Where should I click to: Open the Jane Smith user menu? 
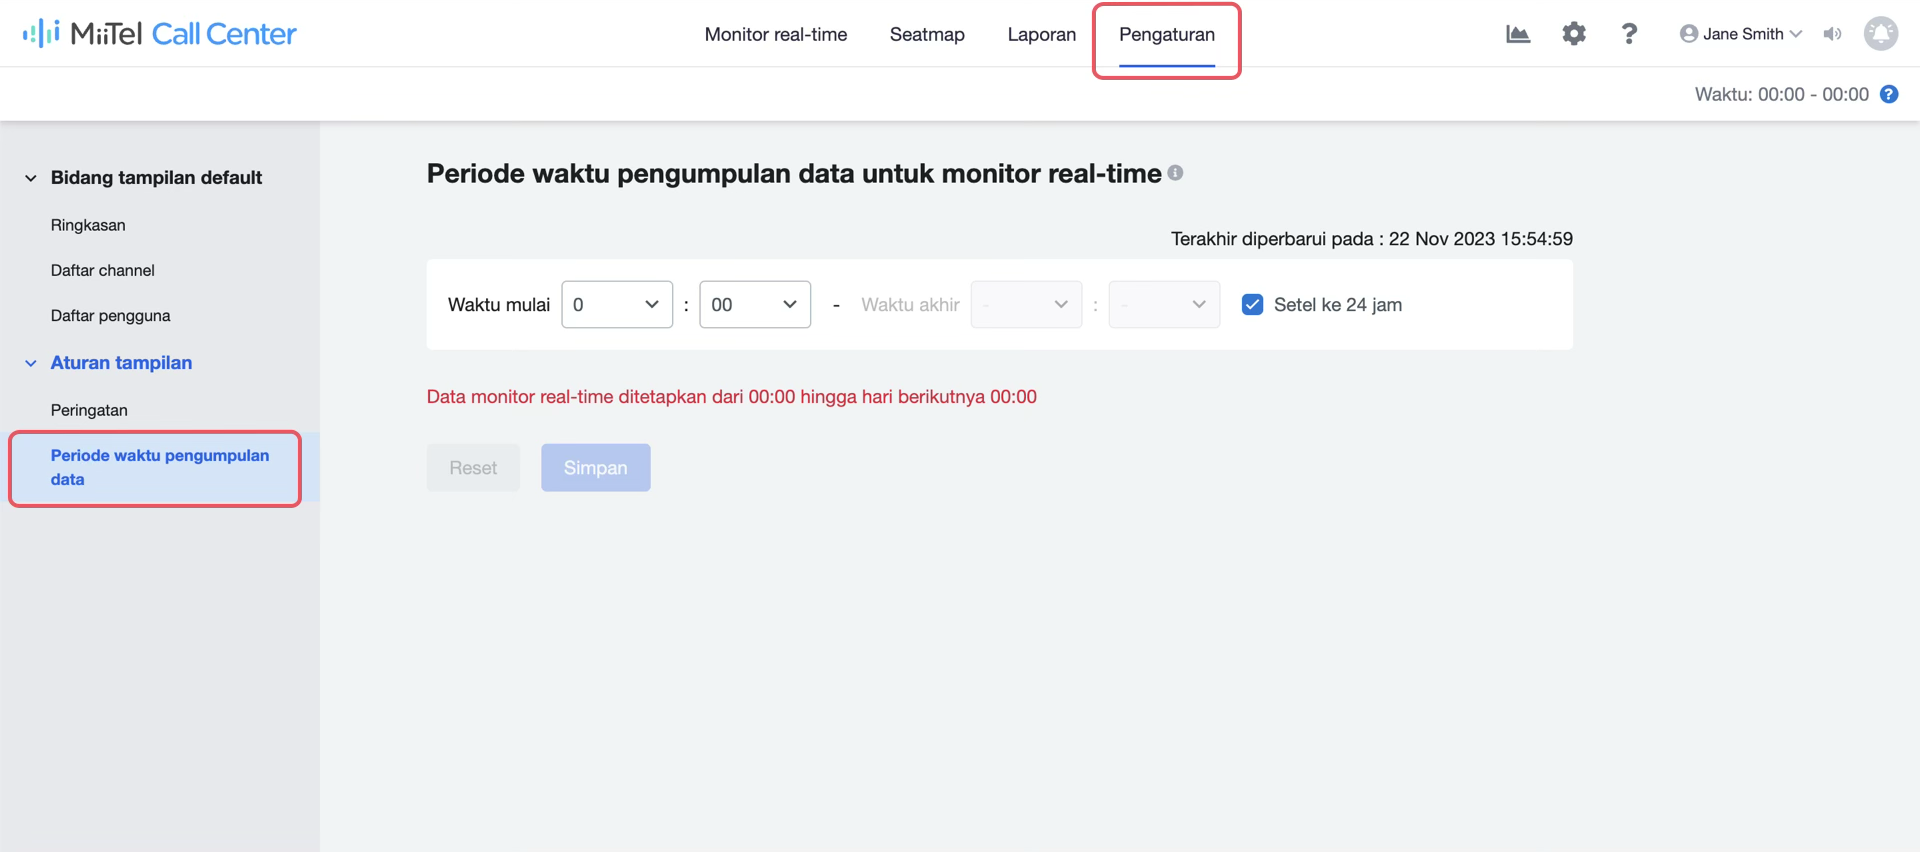click(x=1741, y=34)
